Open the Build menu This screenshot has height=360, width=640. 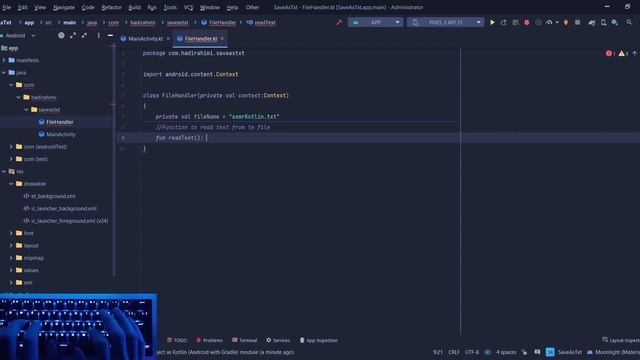pyautogui.click(x=134, y=7)
